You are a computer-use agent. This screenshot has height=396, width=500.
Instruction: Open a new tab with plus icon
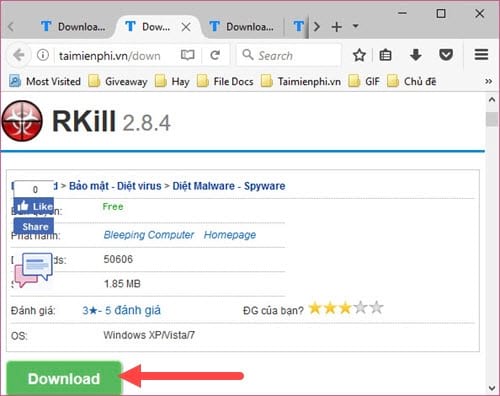pyautogui.click(x=337, y=27)
